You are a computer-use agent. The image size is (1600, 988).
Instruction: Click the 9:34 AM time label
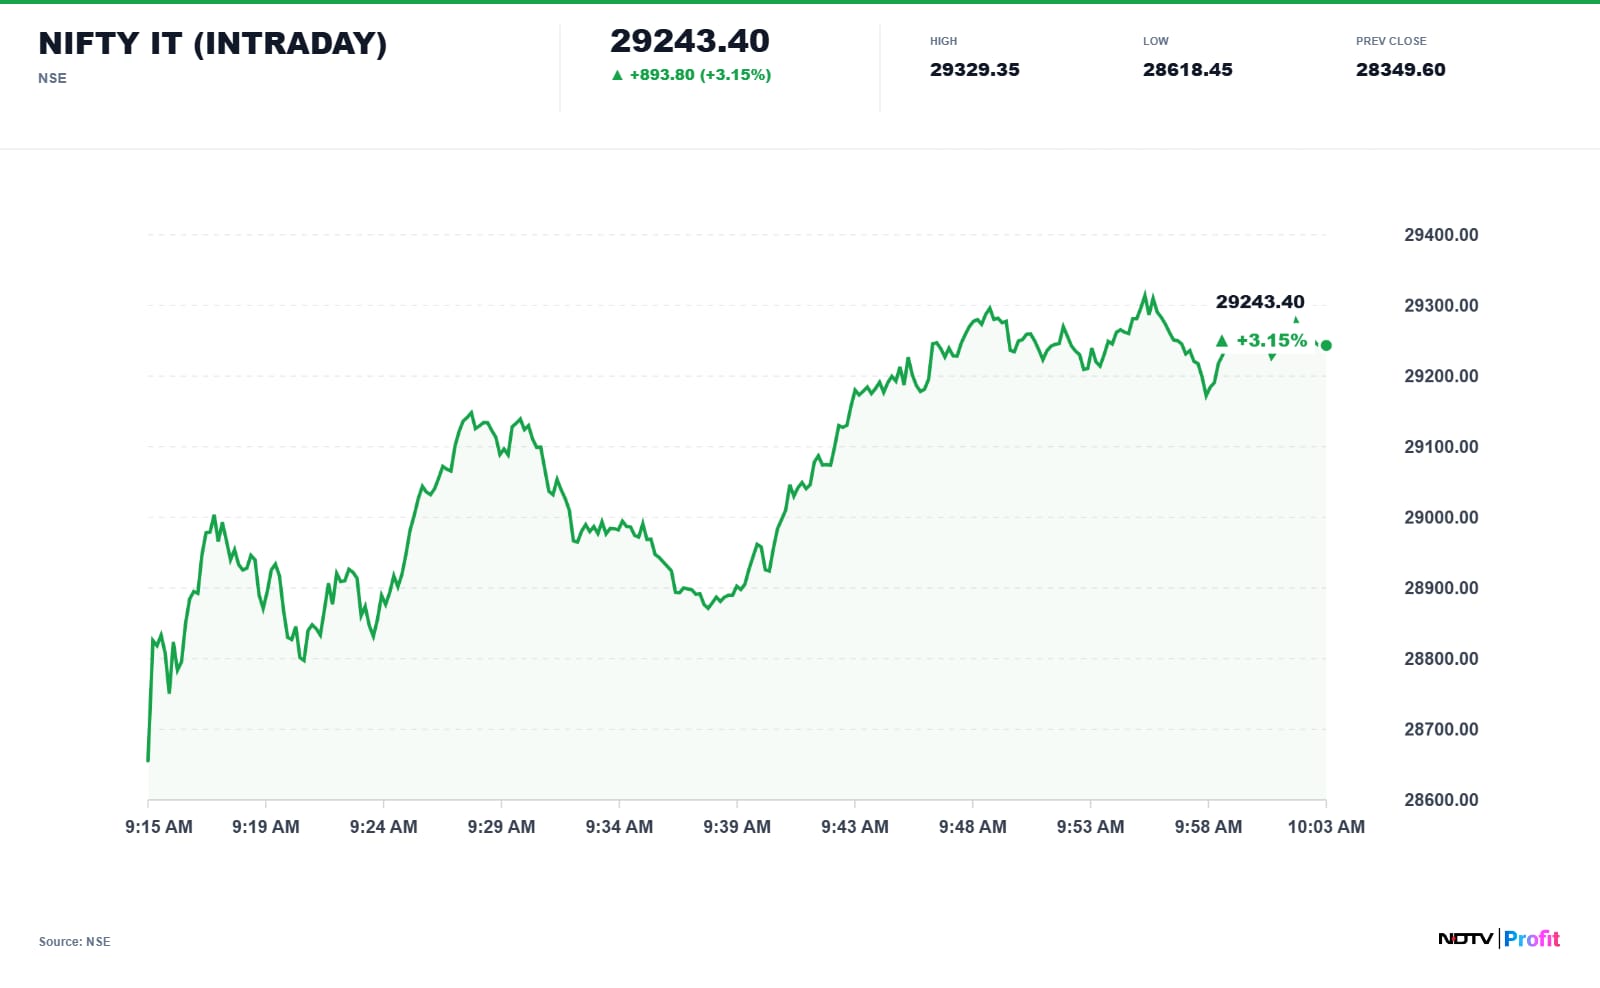(x=619, y=827)
